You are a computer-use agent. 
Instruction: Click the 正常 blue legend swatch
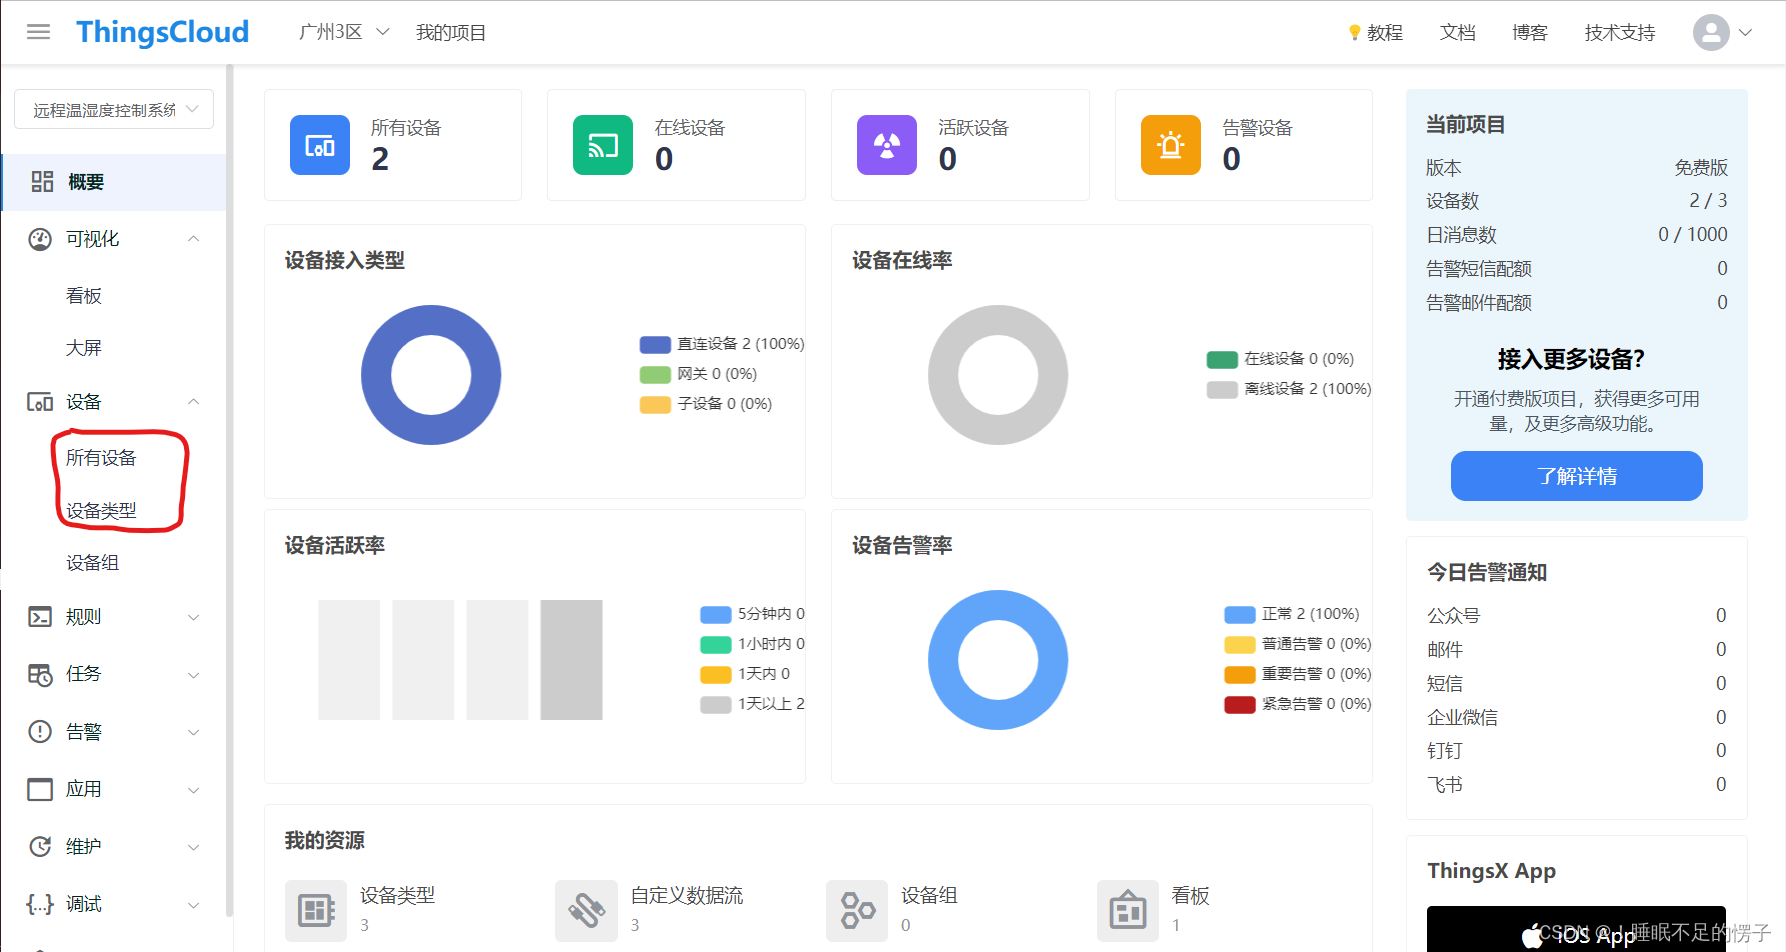tap(1240, 615)
